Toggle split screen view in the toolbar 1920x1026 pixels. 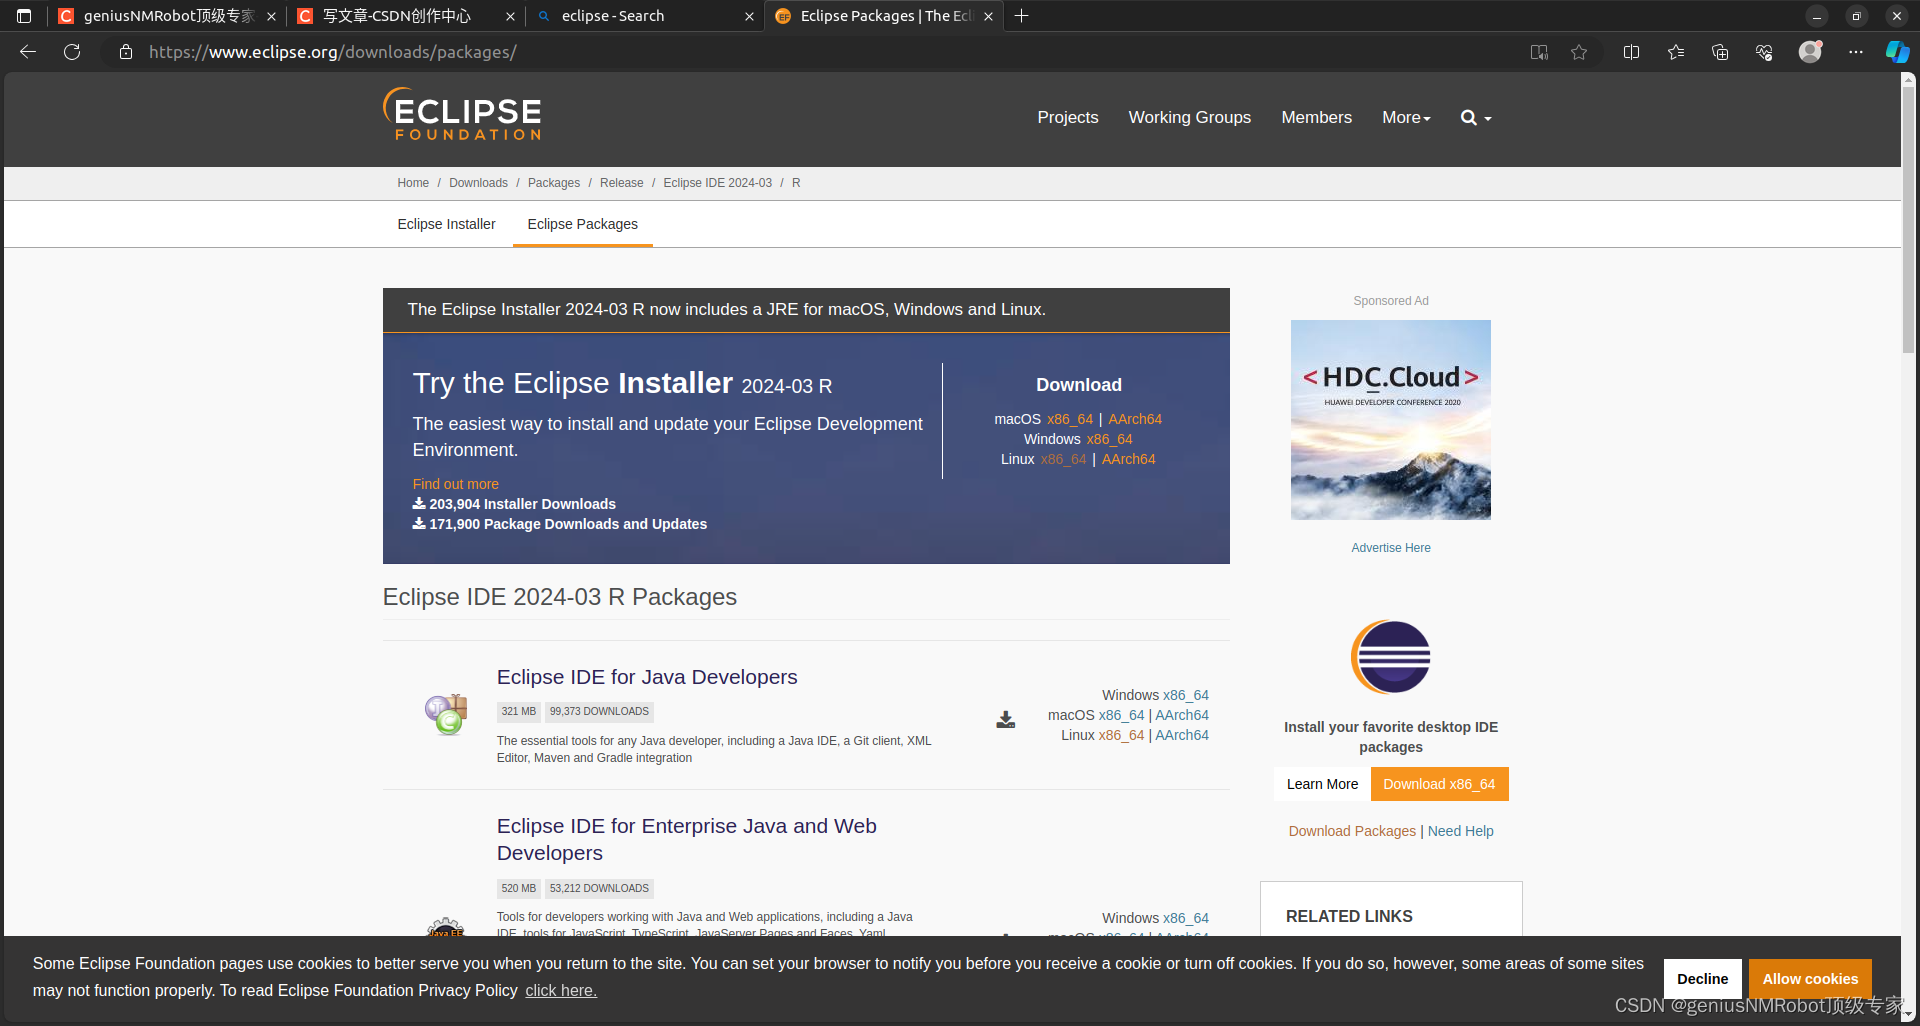coord(1631,52)
